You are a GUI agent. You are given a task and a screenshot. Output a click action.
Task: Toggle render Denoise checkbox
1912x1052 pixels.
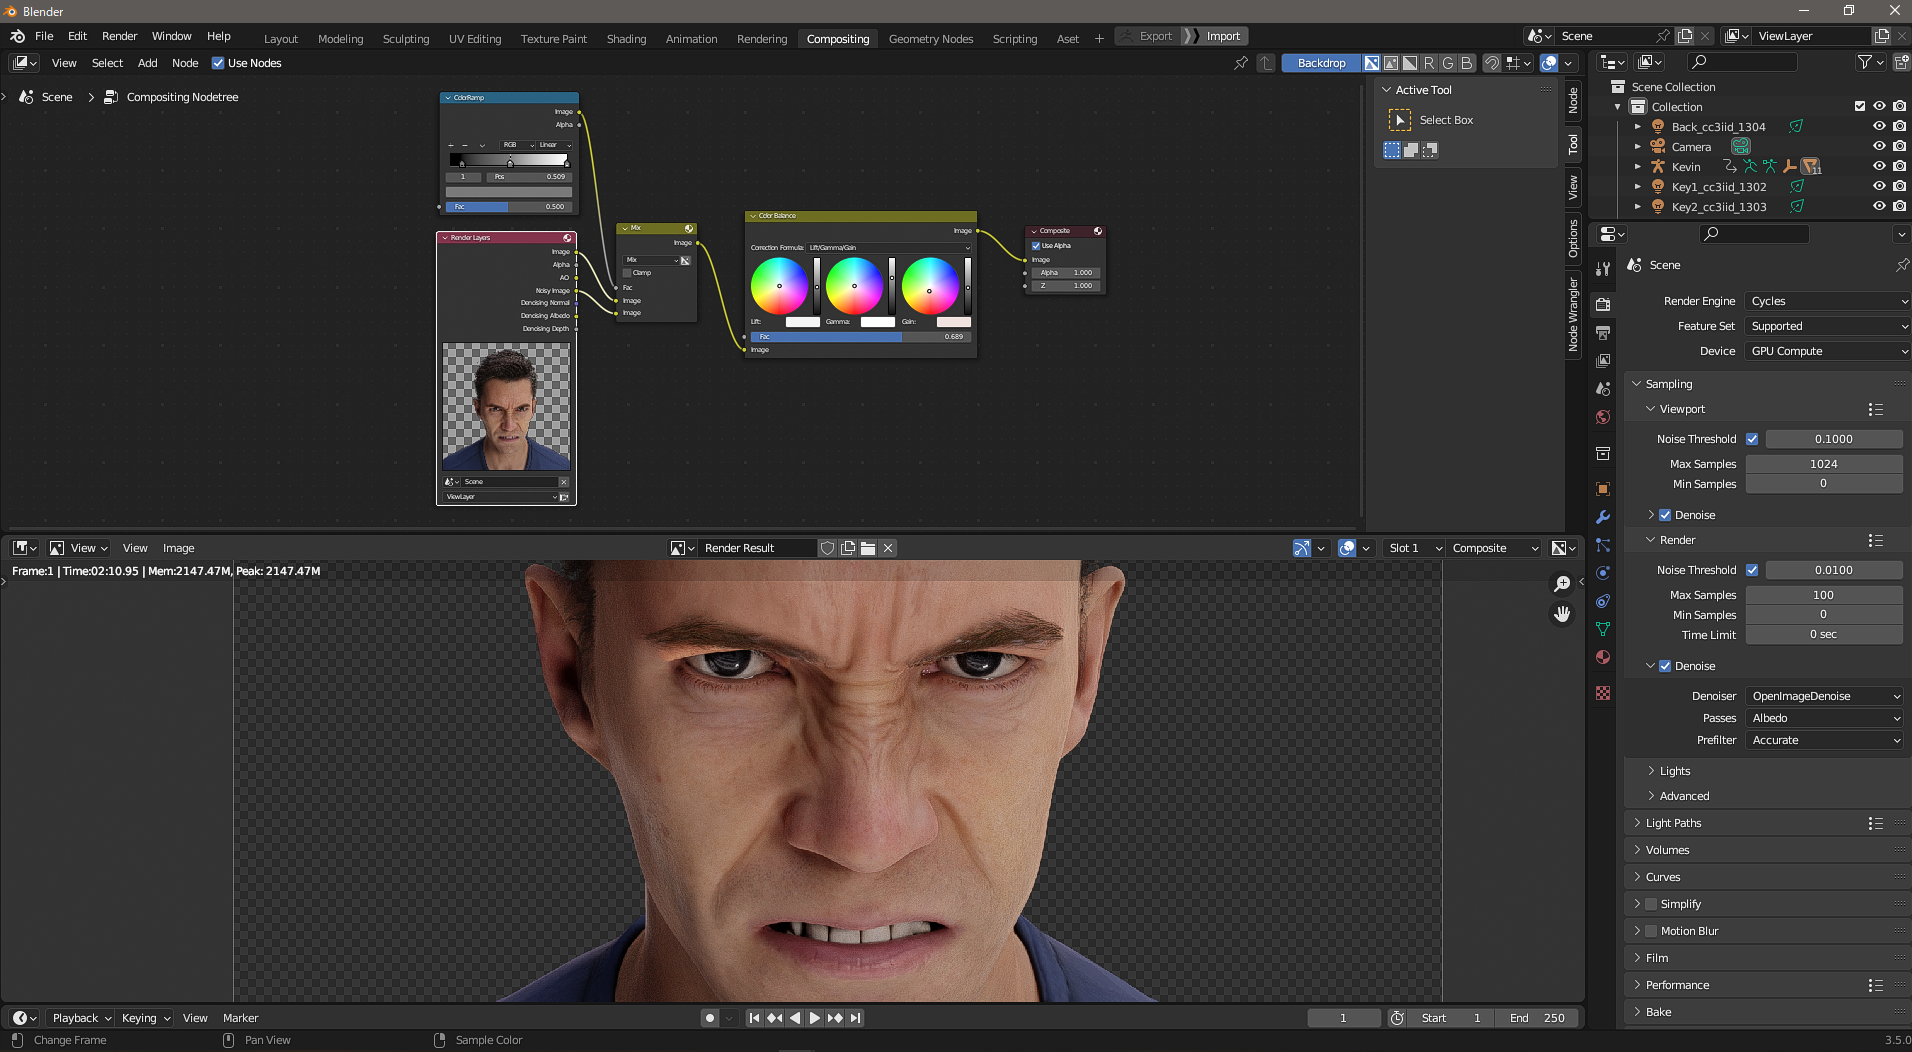(x=1665, y=666)
